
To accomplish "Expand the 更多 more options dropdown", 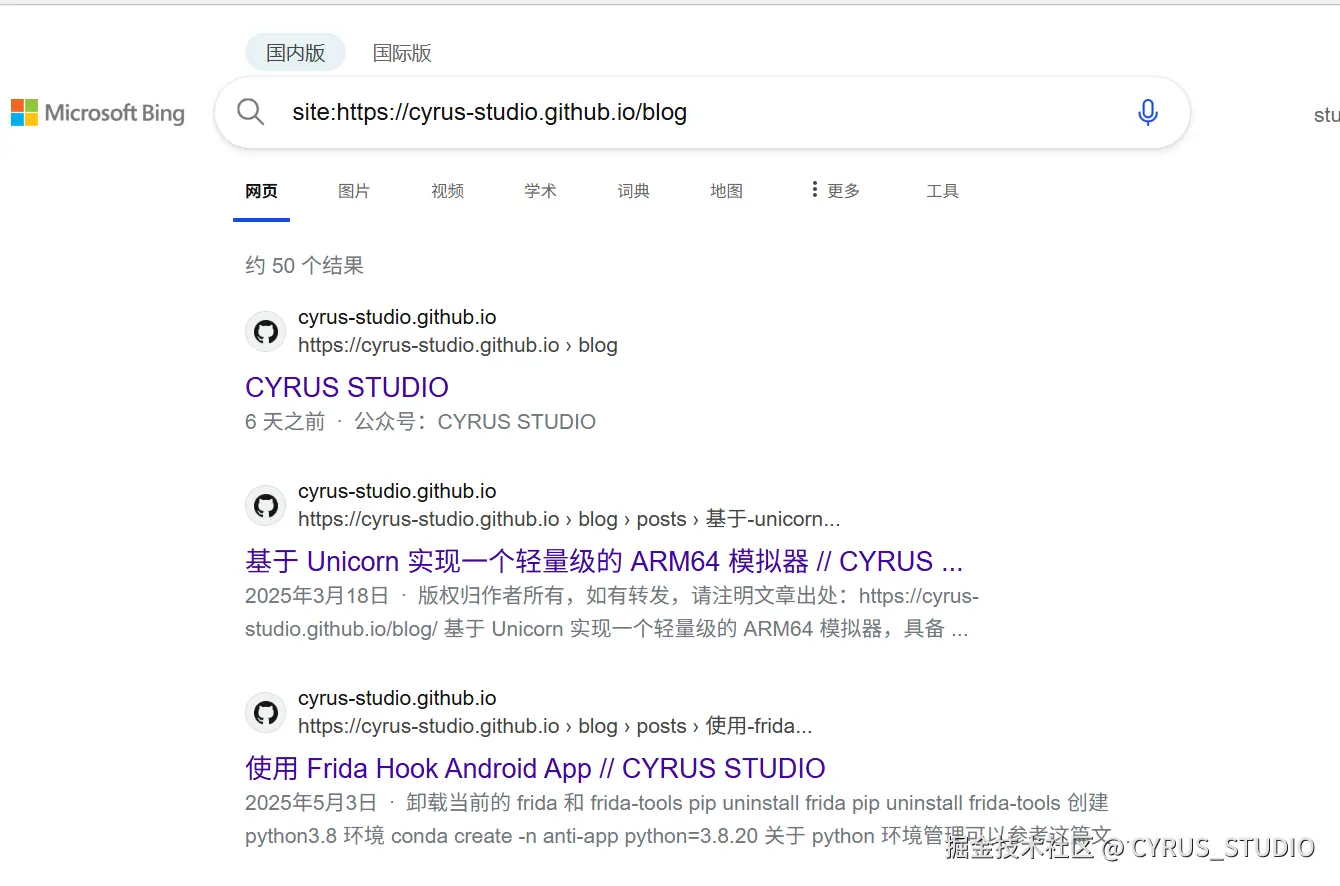I will click(x=836, y=190).
